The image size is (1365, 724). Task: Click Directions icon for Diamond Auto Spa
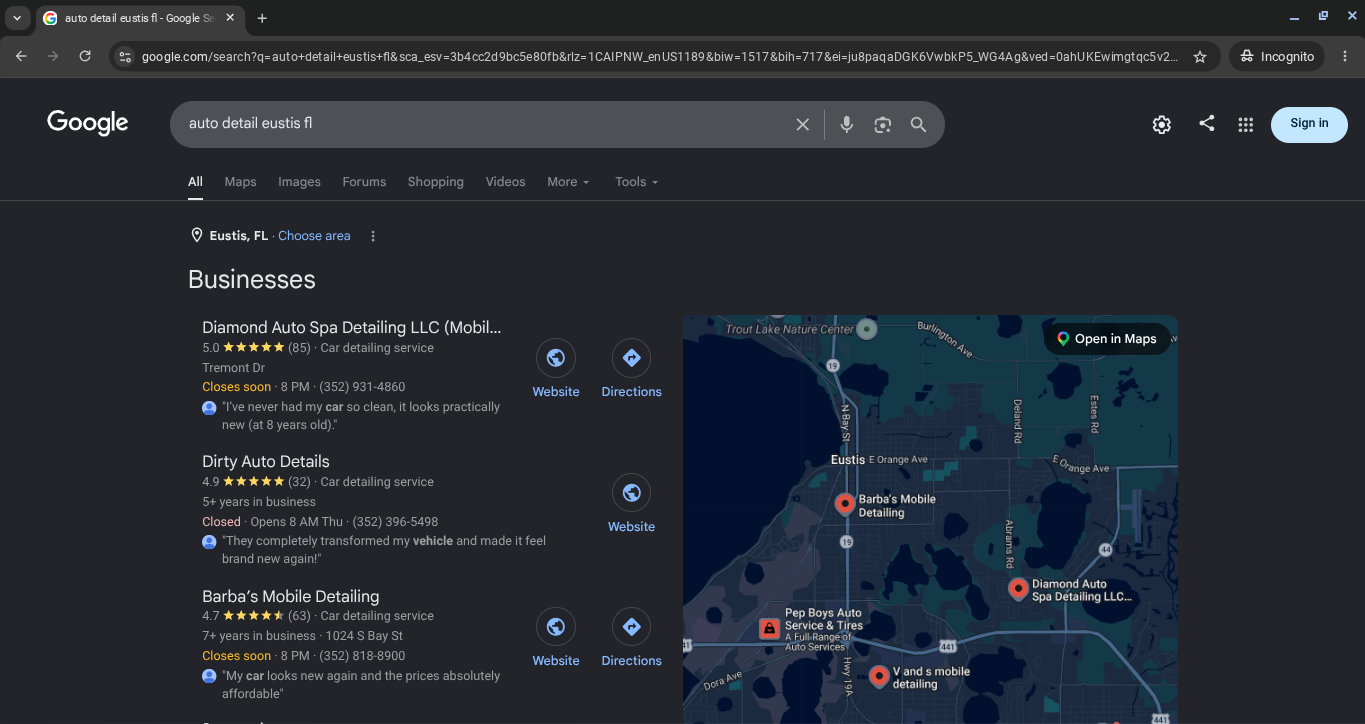click(x=631, y=358)
